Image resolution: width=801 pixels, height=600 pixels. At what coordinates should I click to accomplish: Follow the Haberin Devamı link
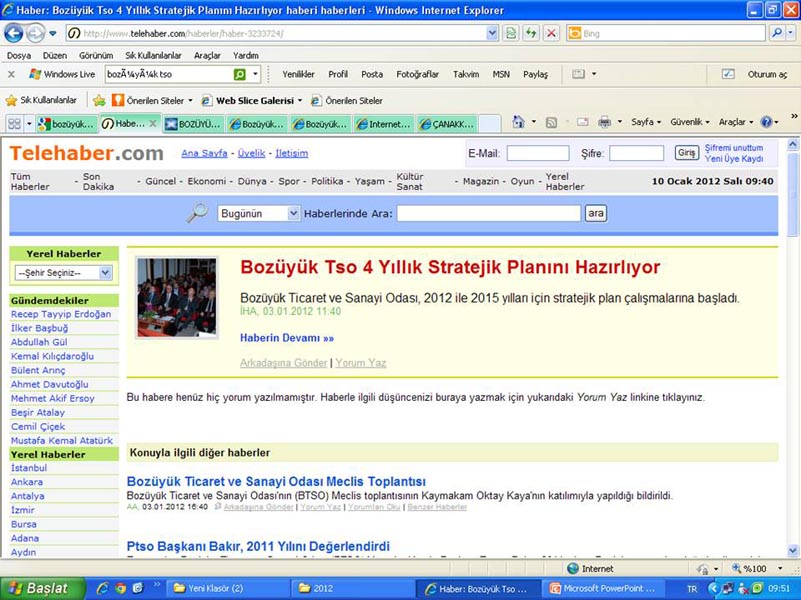coord(287,338)
